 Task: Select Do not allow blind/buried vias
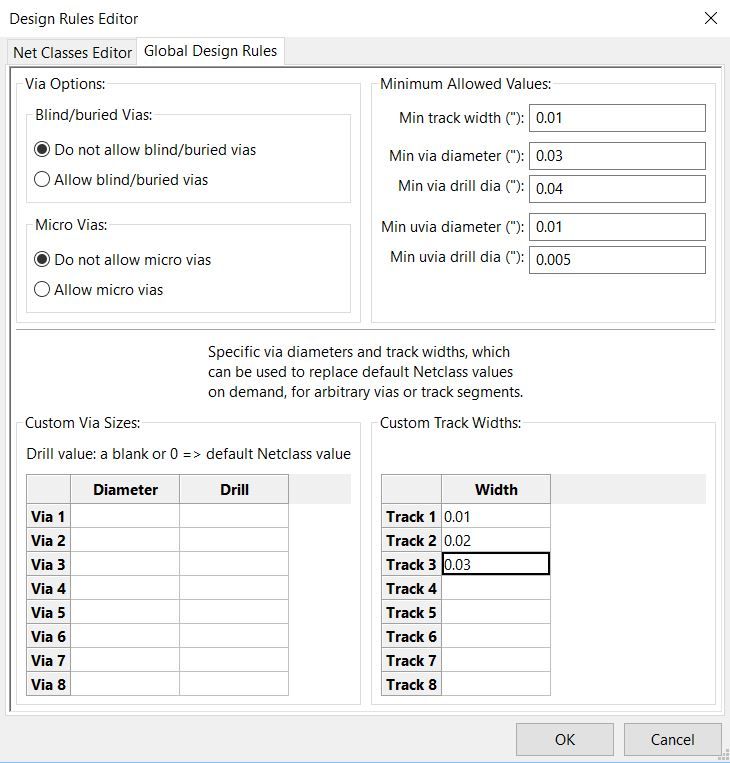point(145,149)
